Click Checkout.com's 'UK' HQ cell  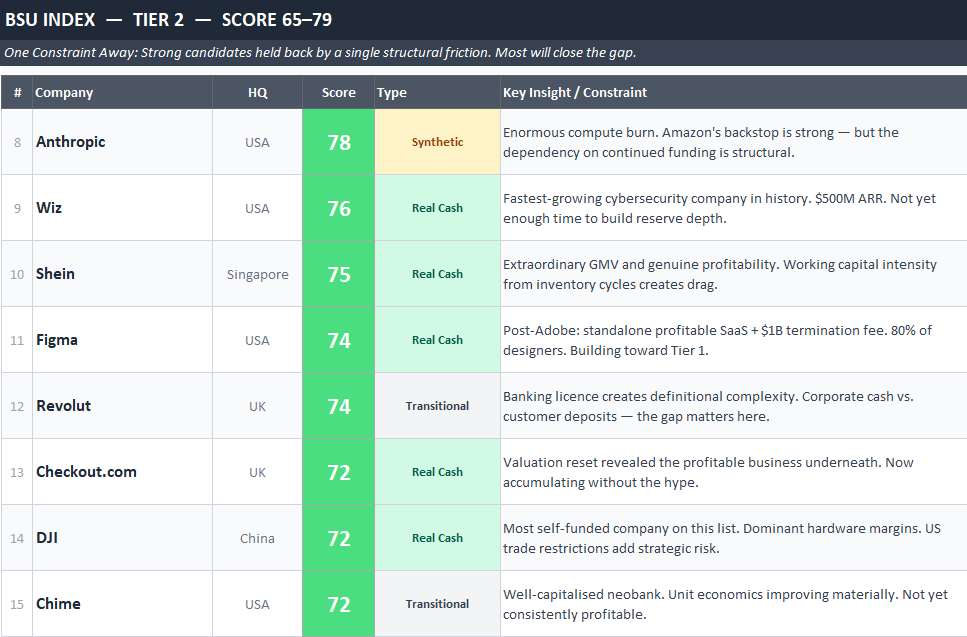click(257, 472)
